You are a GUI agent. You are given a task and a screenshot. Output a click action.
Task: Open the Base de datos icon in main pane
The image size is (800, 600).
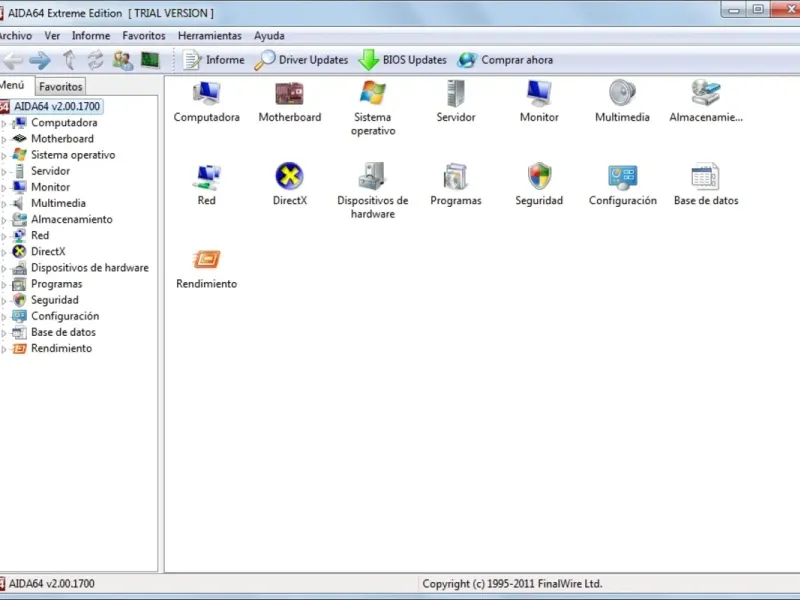[x=706, y=177]
